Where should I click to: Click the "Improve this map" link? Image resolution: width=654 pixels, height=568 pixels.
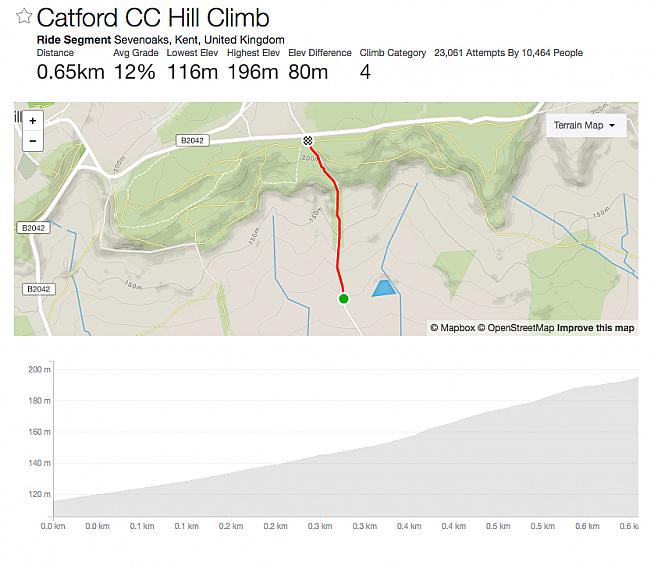pos(595,328)
